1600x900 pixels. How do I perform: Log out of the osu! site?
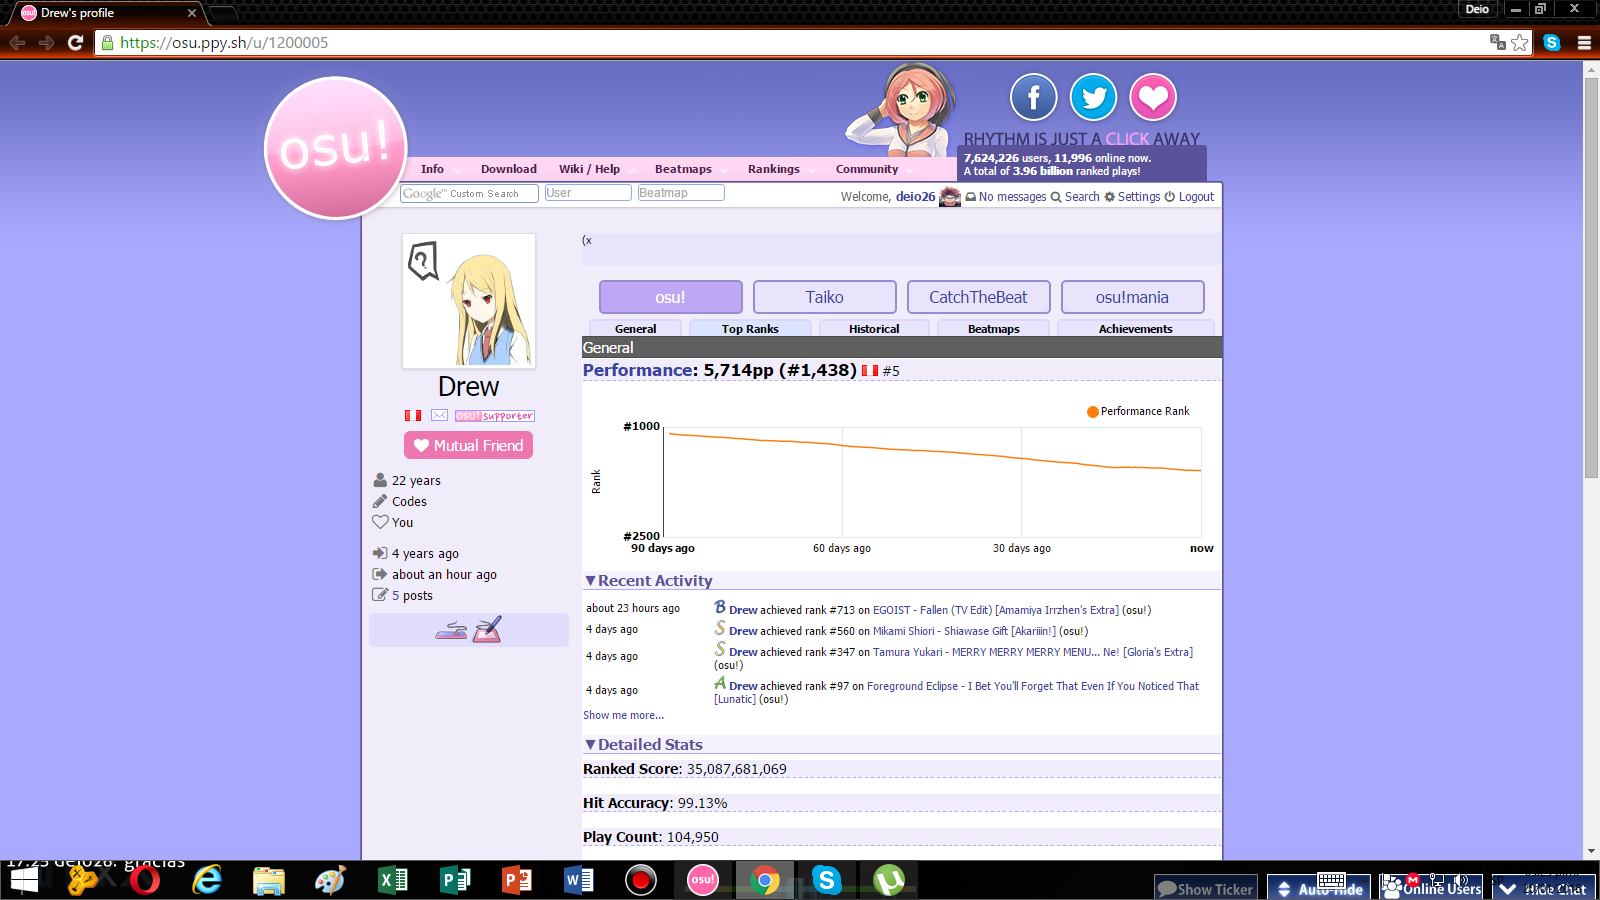1189,197
